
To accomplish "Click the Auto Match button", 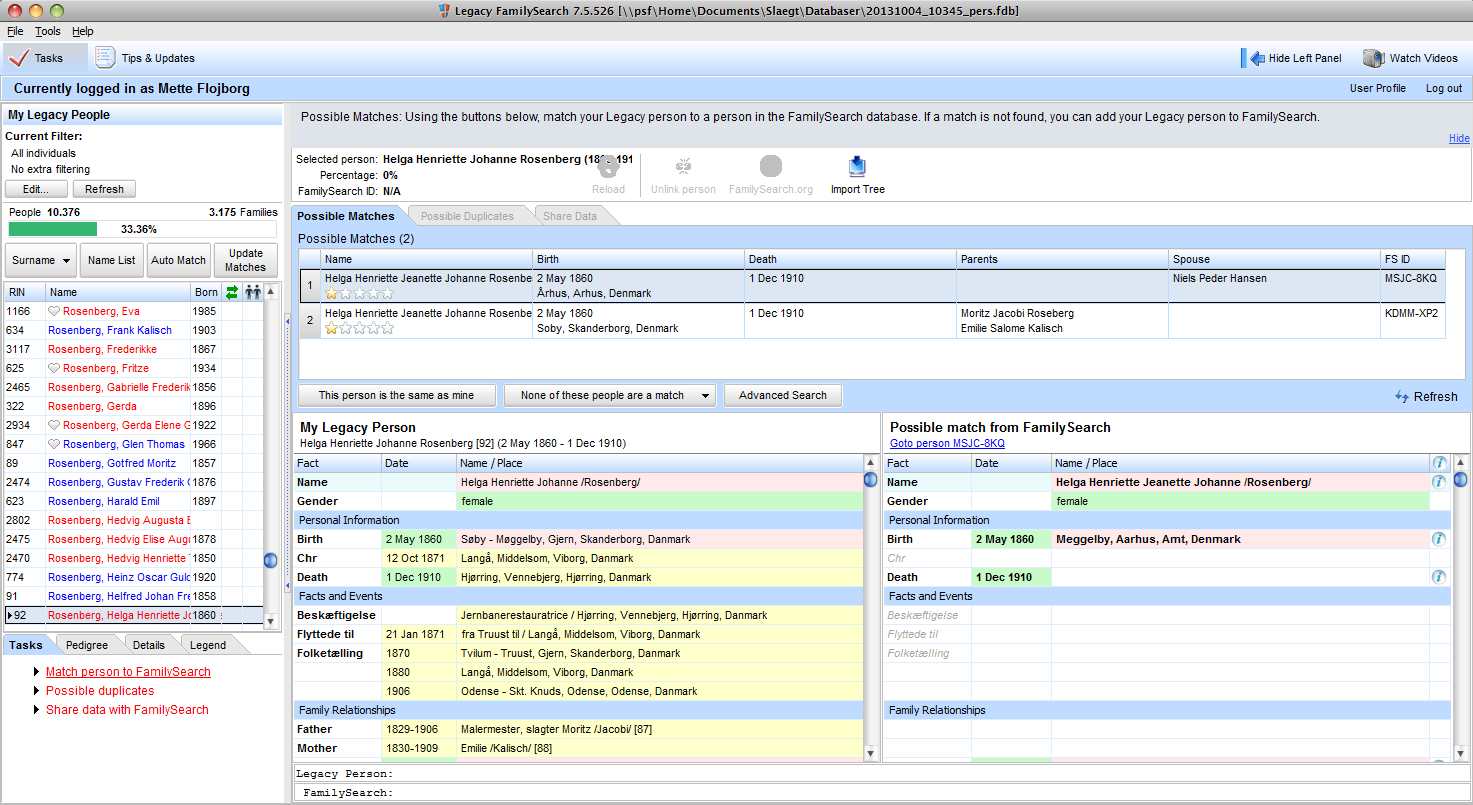I will 178,260.
